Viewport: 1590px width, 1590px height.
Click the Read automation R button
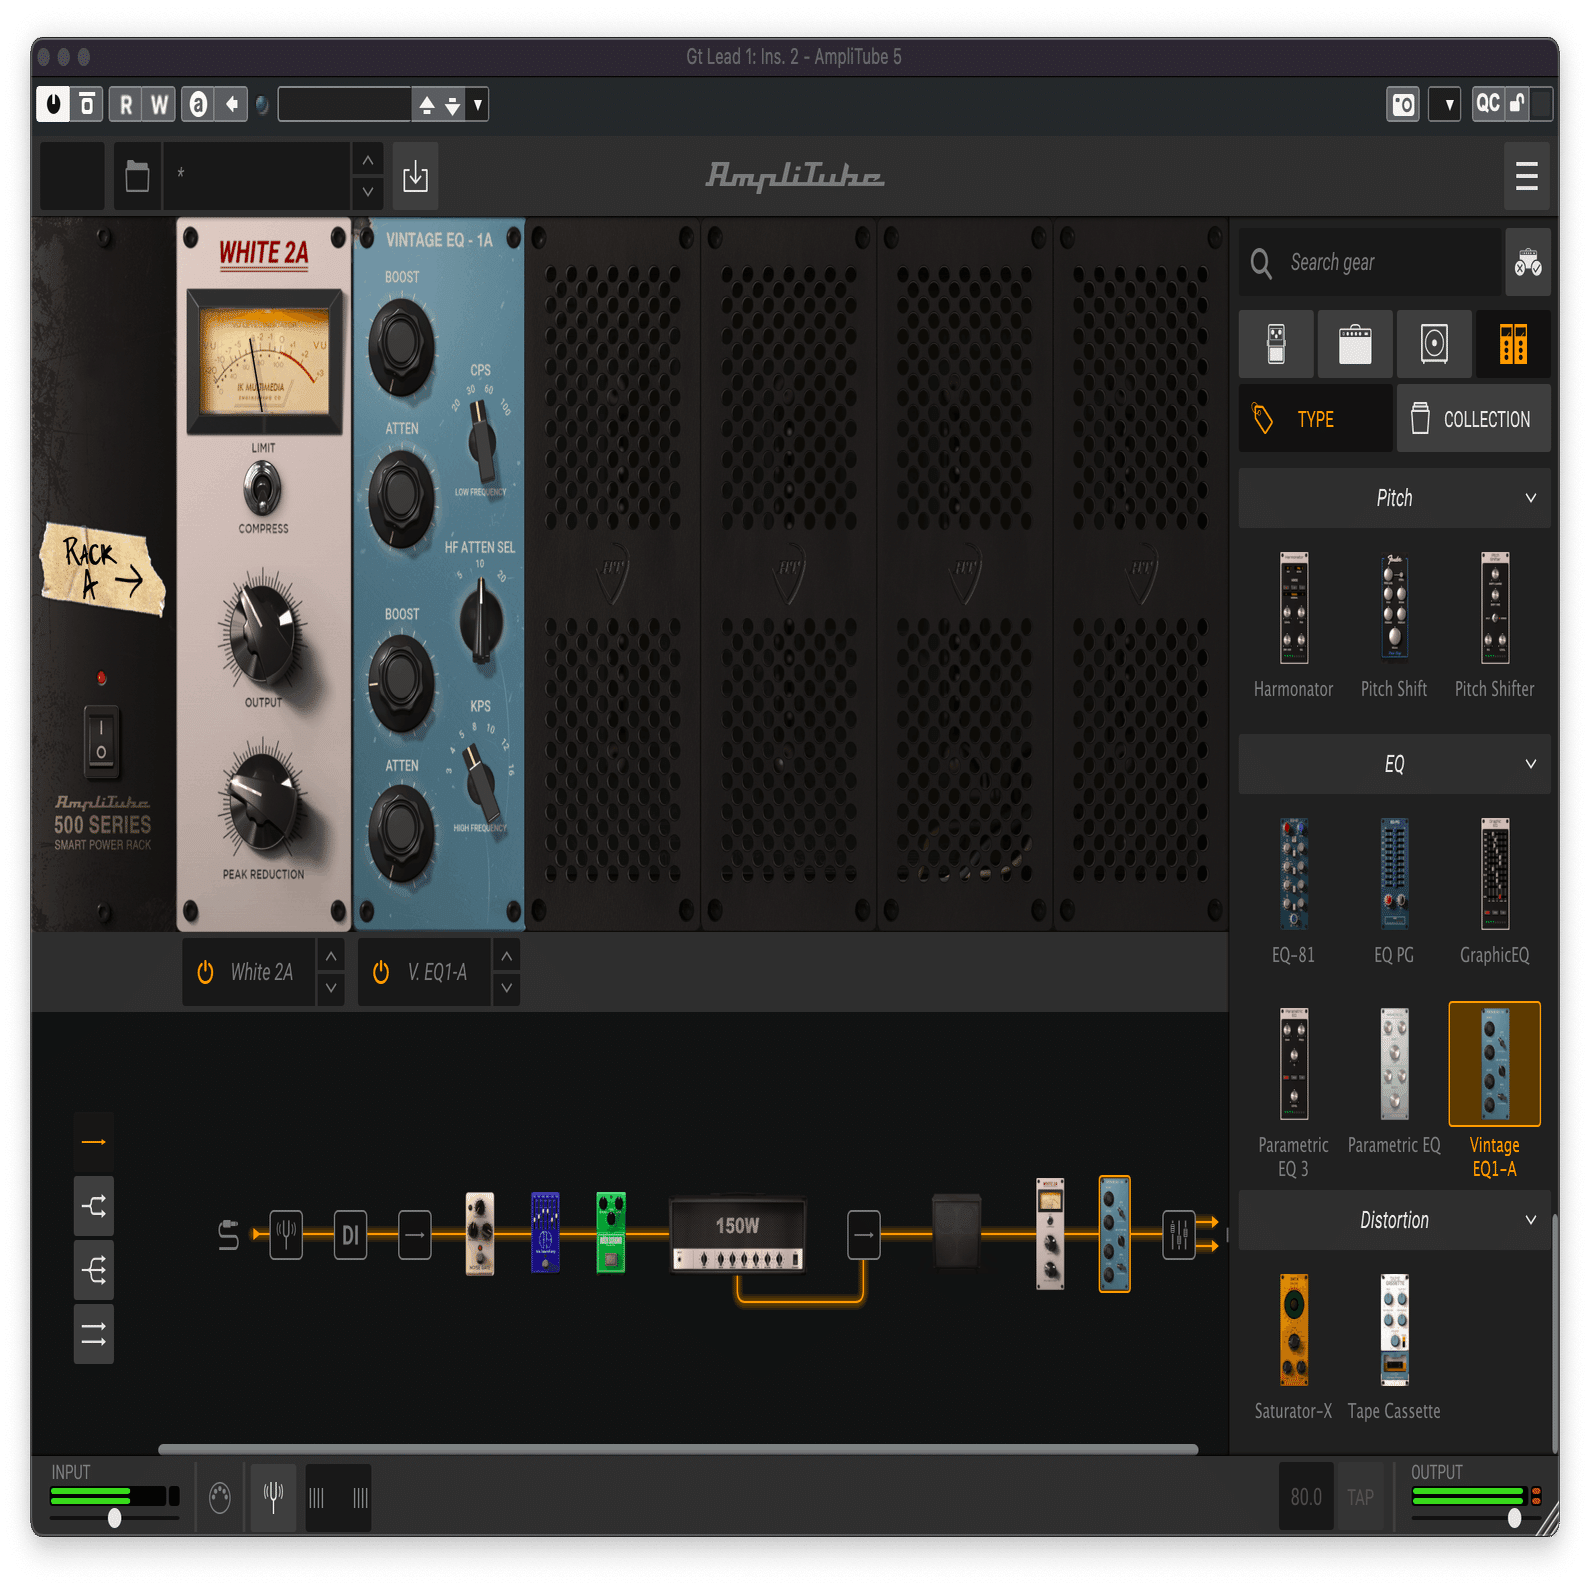coord(126,104)
